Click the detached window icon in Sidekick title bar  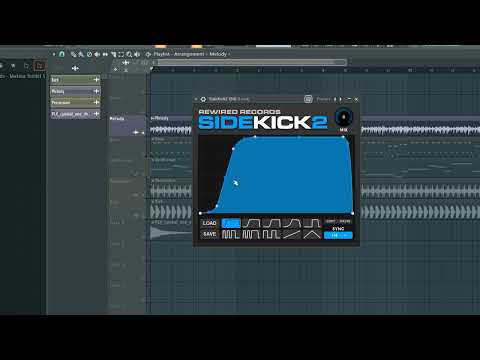click(308, 99)
